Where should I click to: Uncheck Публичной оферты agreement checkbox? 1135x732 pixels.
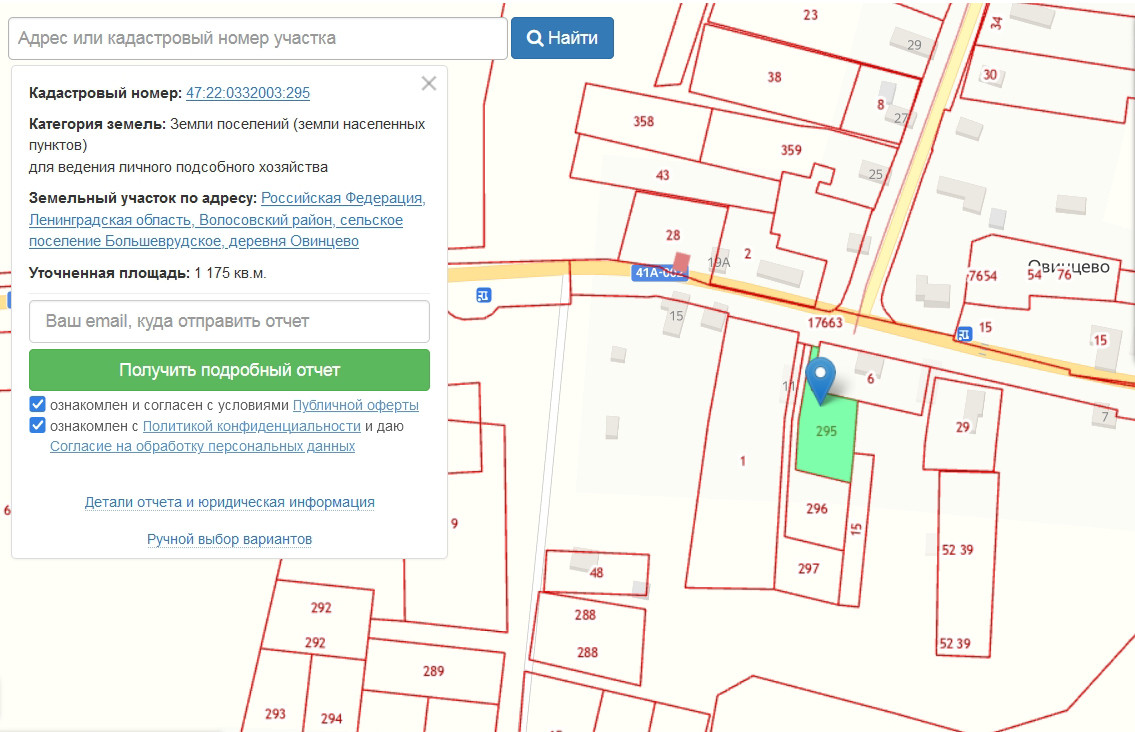[38, 404]
